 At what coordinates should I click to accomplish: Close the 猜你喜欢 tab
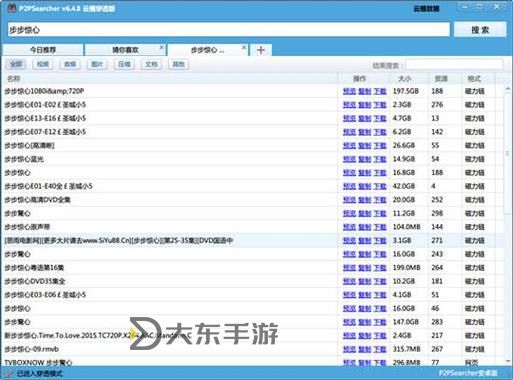(x=161, y=47)
